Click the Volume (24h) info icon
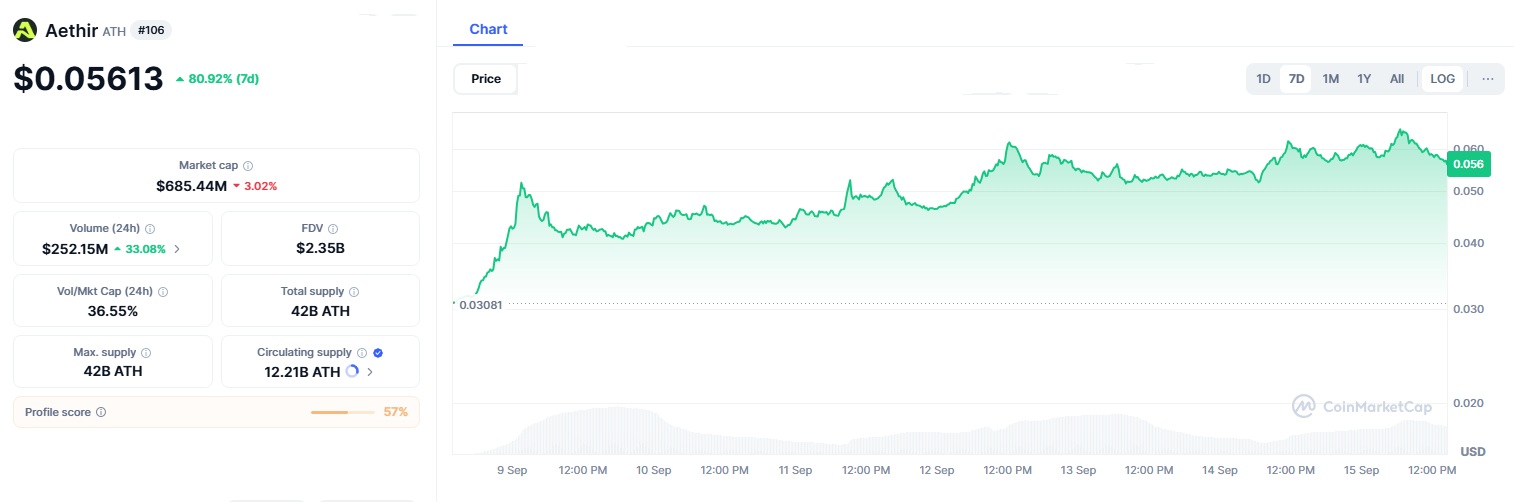The image size is (1514, 502). tap(150, 229)
